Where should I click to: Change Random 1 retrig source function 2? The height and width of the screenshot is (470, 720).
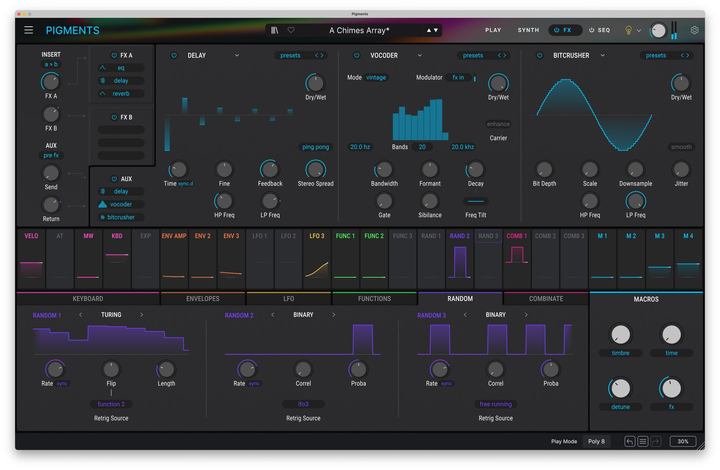coord(111,404)
